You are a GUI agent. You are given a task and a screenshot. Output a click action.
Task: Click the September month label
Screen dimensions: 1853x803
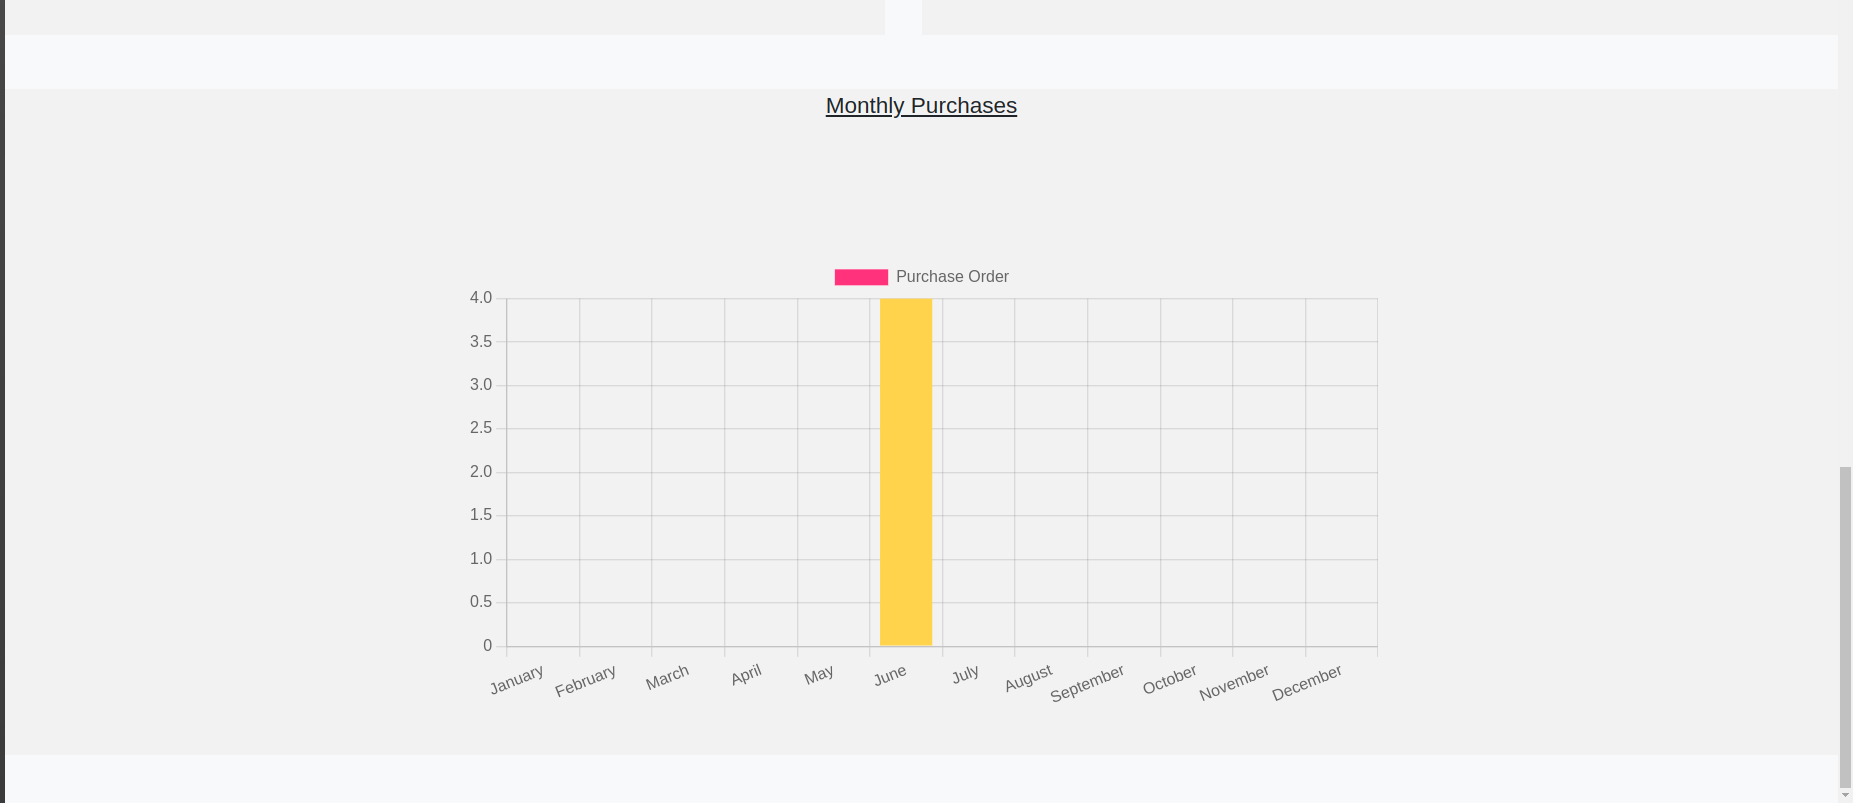[x=1087, y=683]
